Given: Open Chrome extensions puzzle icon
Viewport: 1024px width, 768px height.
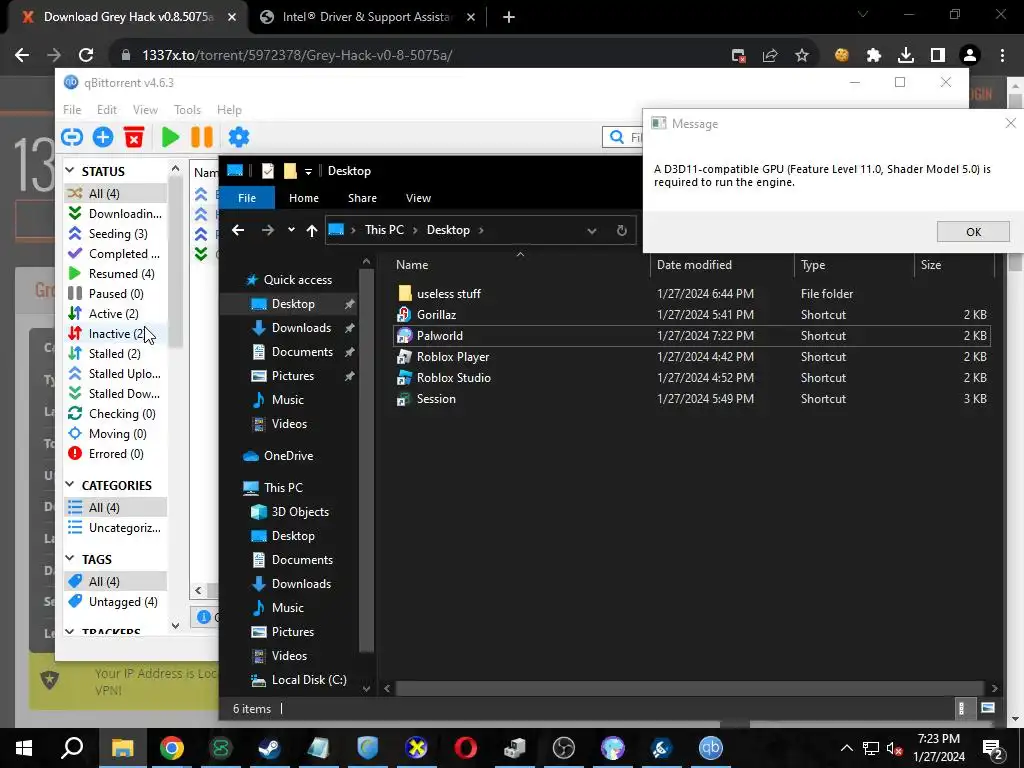Looking at the screenshot, I should pyautogui.click(x=874, y=56).
